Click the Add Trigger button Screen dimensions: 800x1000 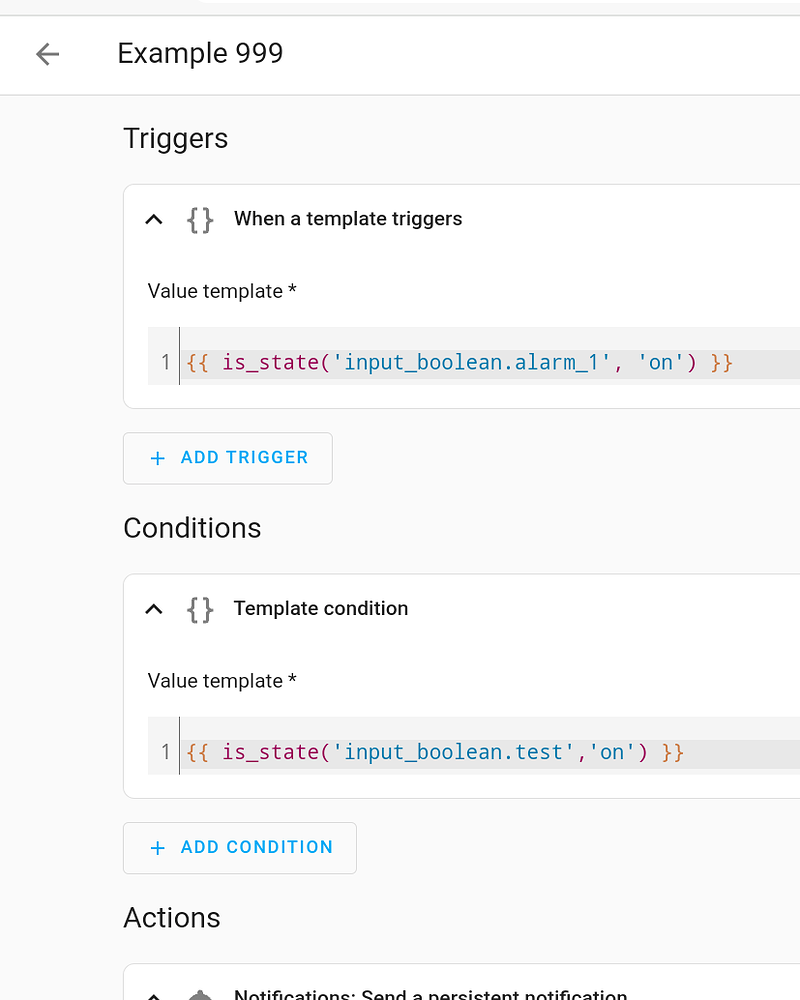[x=228, y=457]
